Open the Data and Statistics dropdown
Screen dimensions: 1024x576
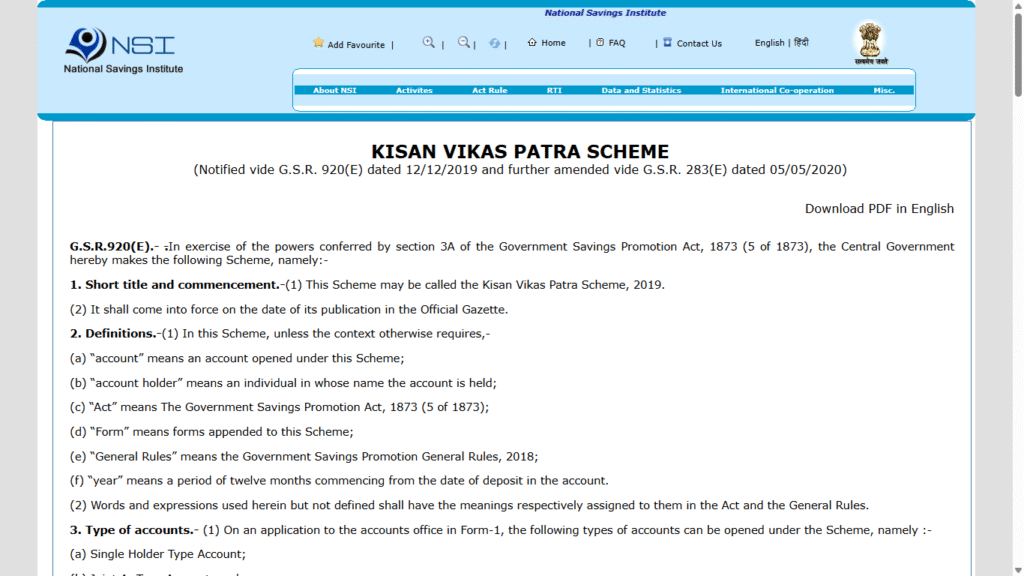pos(640,89)
